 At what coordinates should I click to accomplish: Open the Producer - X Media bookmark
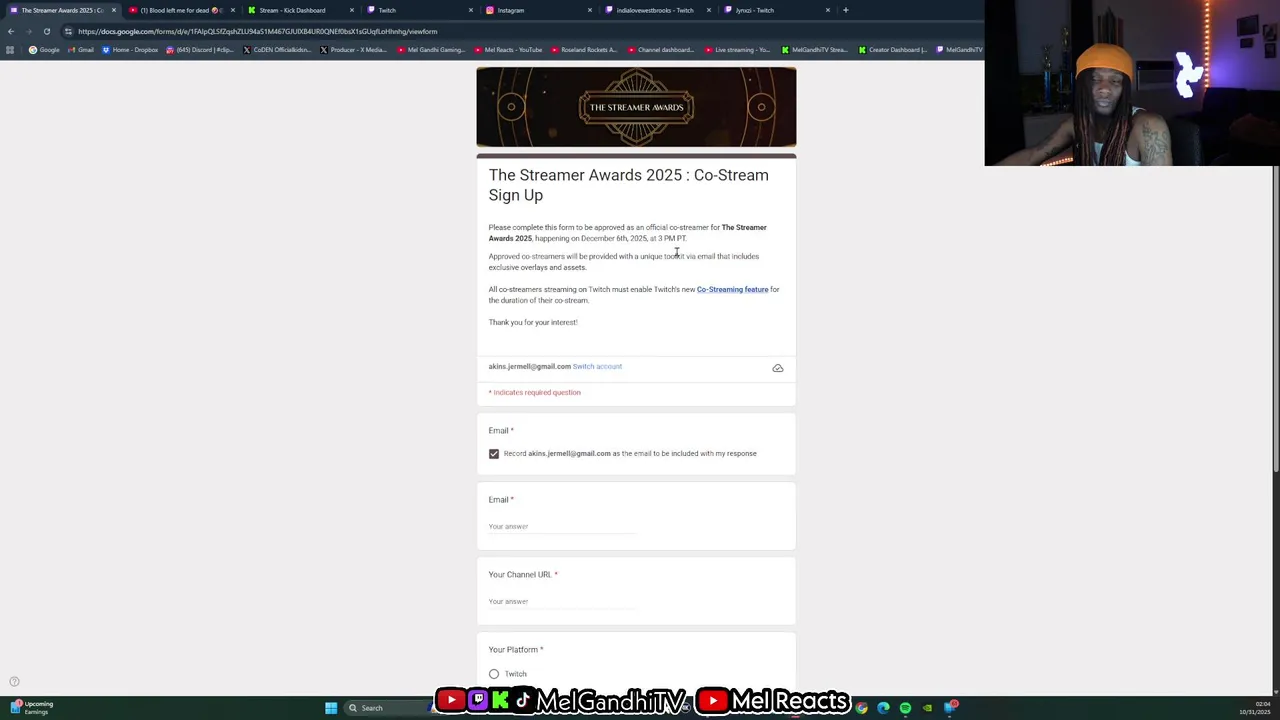[x=353, y=50]
